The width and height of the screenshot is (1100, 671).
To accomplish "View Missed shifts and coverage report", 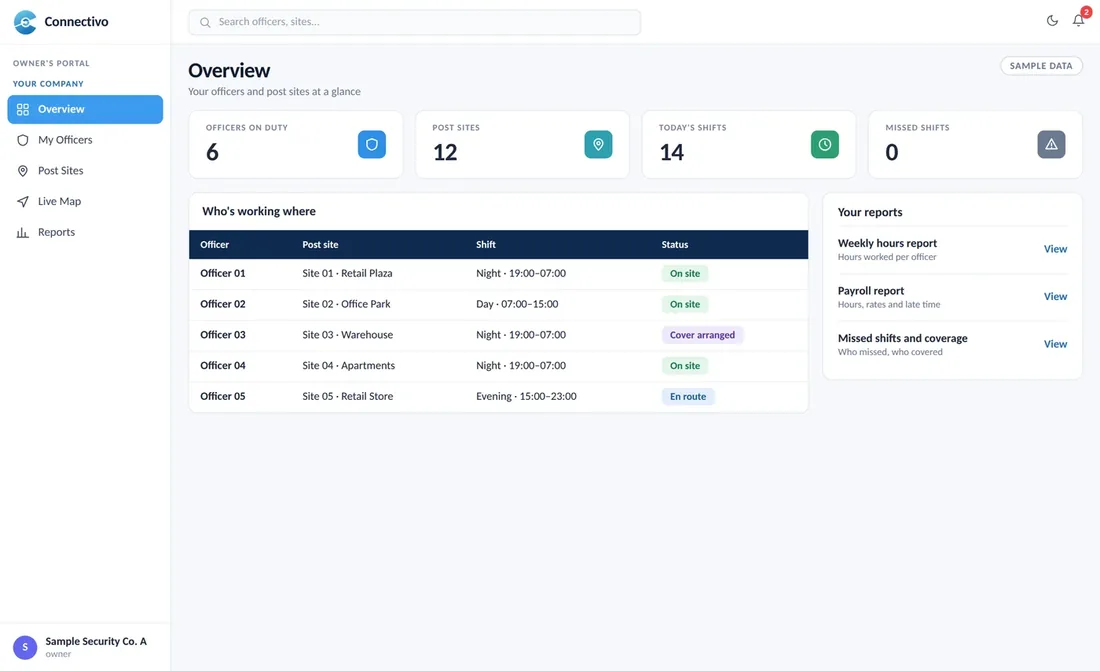I will [1055, 345].
